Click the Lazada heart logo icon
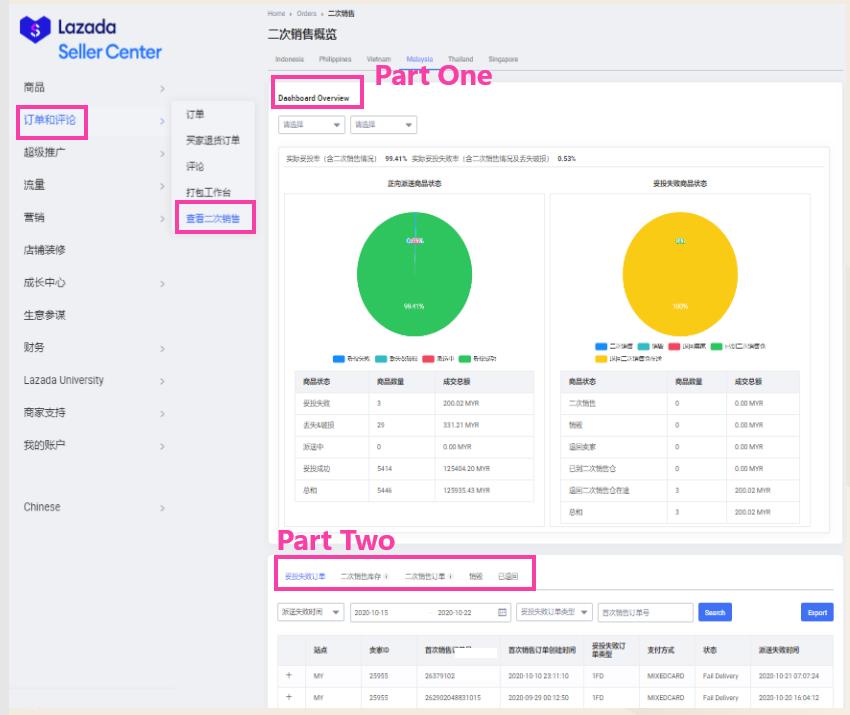Image resolution: width=850 pixels, height=715 pixels. pos(35,29)
